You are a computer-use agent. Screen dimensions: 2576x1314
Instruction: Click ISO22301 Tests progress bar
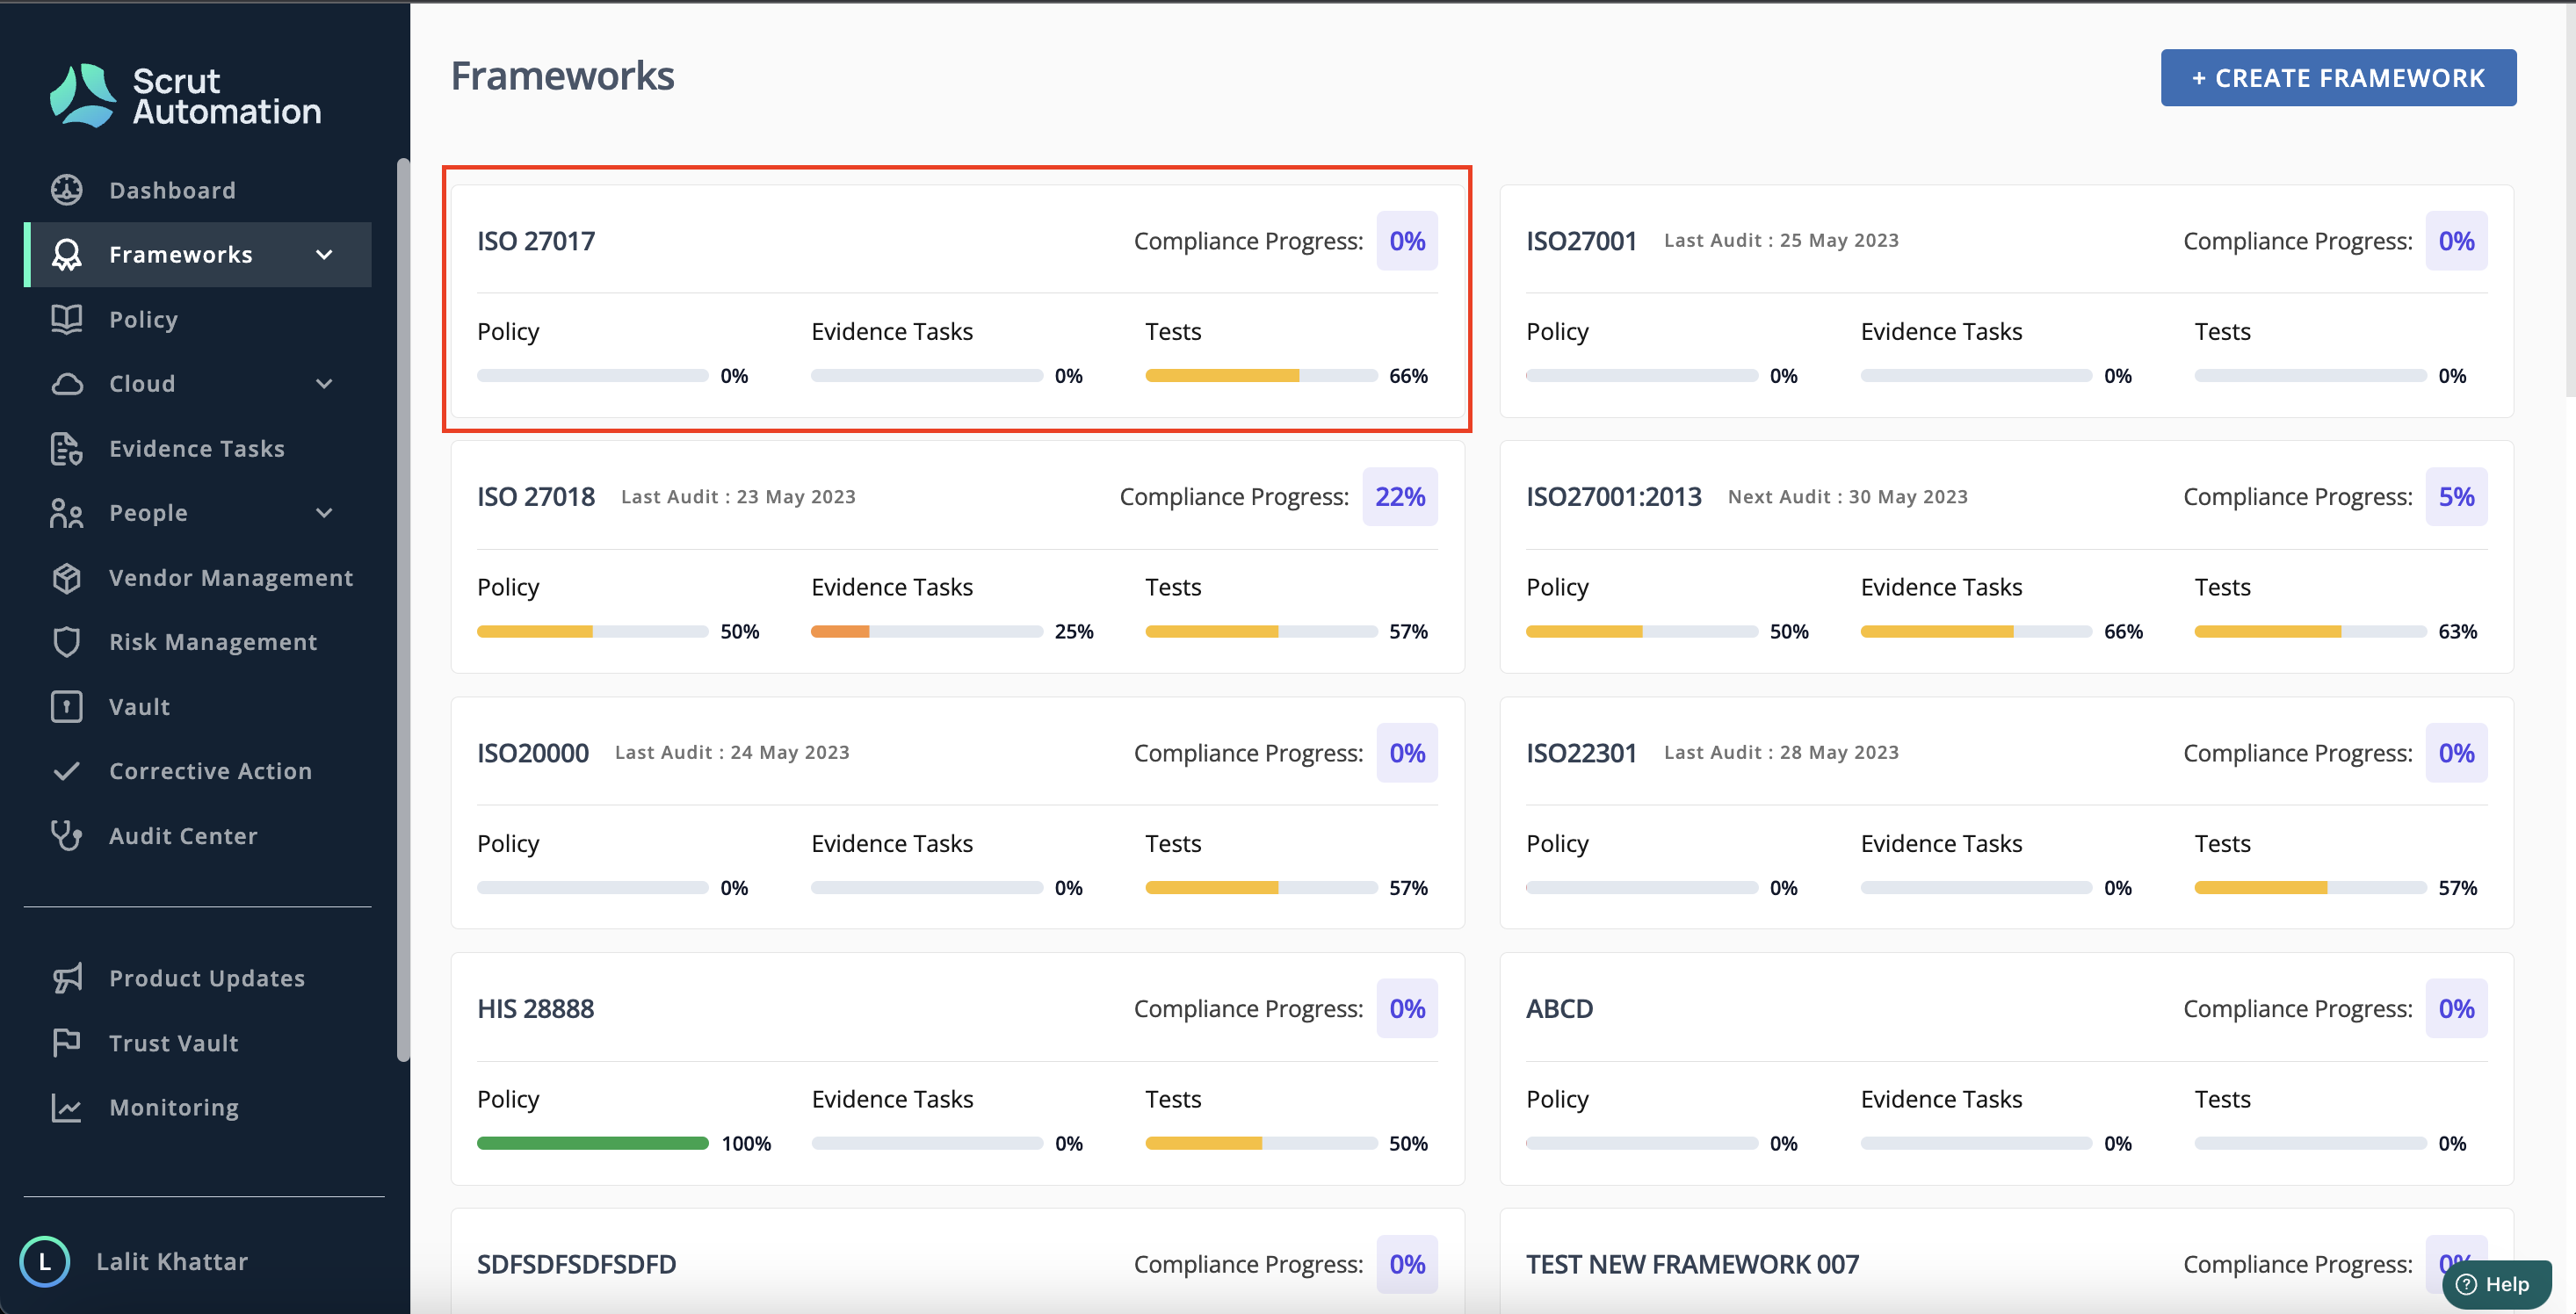pyautogui.click(x=2310, y=888)
